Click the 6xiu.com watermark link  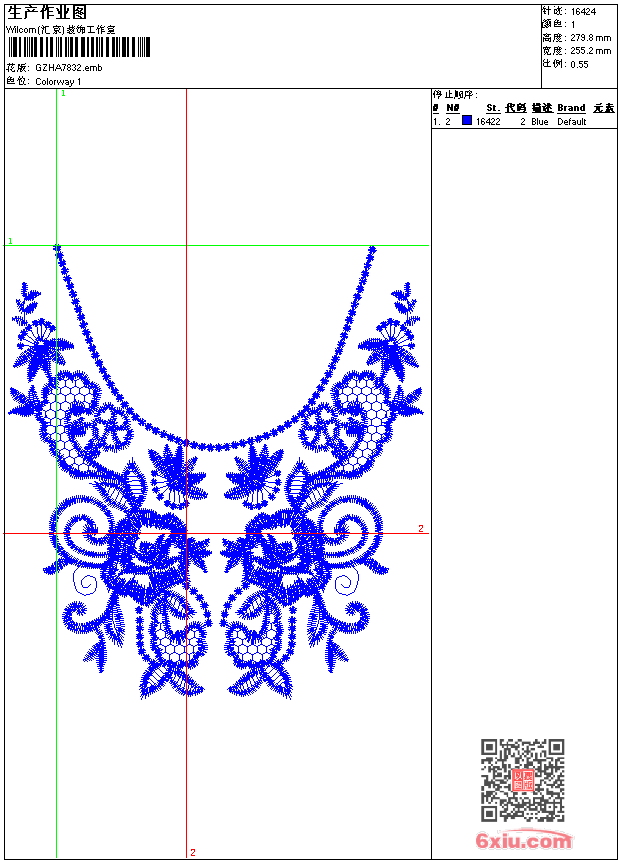click(x=524, y=841)
